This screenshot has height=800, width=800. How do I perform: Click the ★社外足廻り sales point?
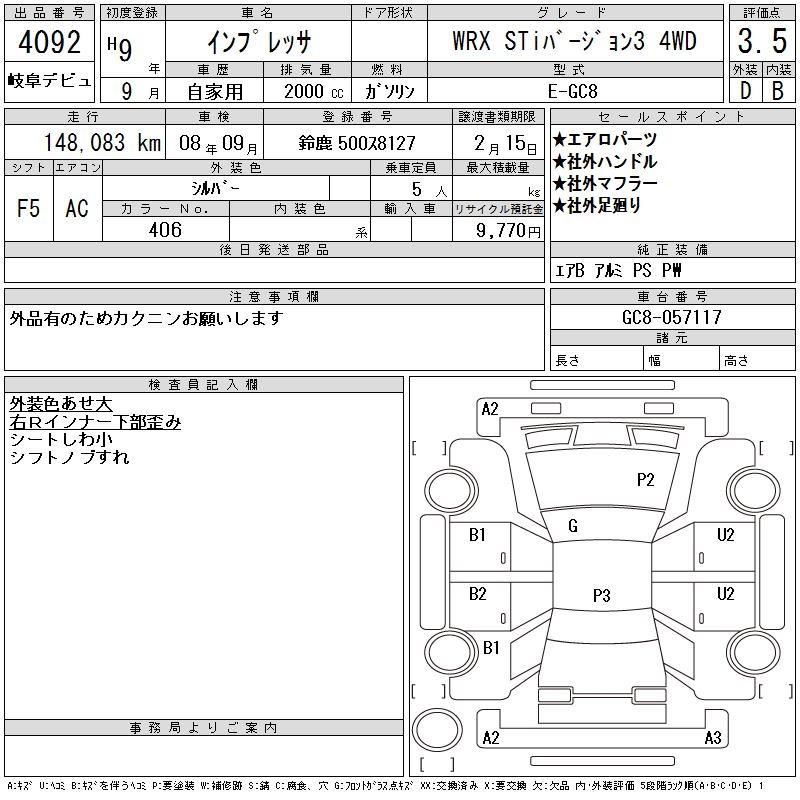[597, 205]
